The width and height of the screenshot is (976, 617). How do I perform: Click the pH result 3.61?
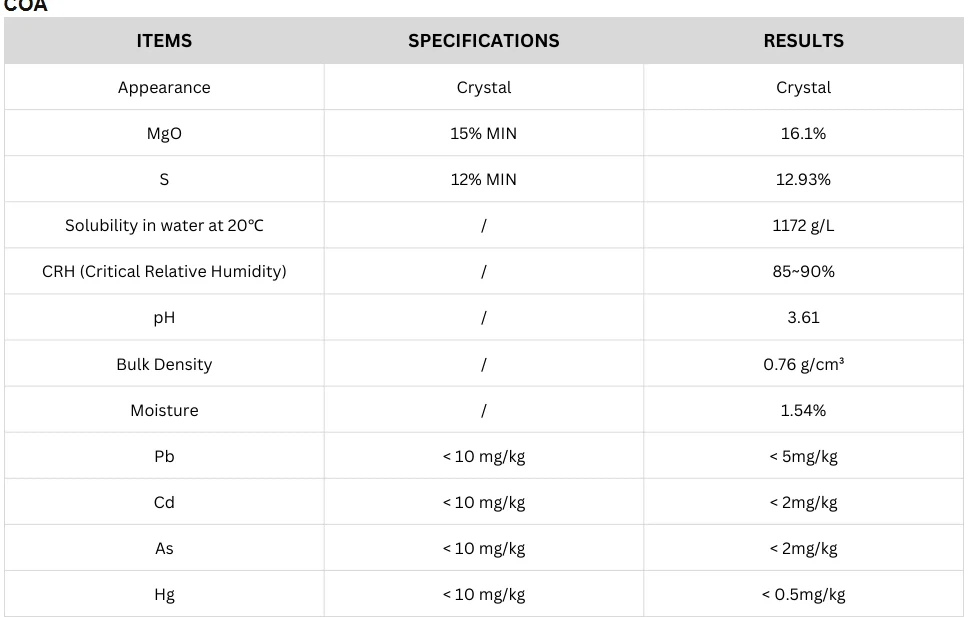(x=803, y=317)
